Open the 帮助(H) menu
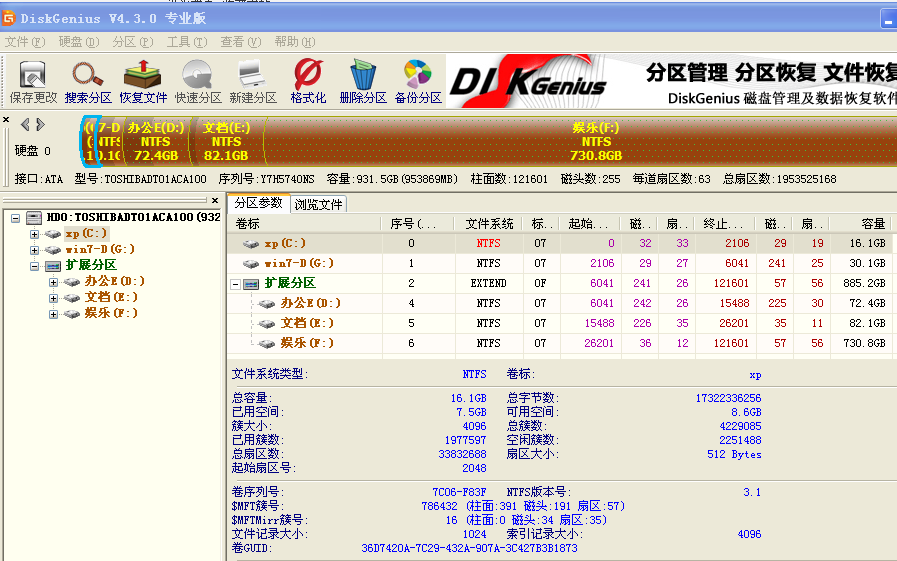The image size is (897, 561). (295, 42)
